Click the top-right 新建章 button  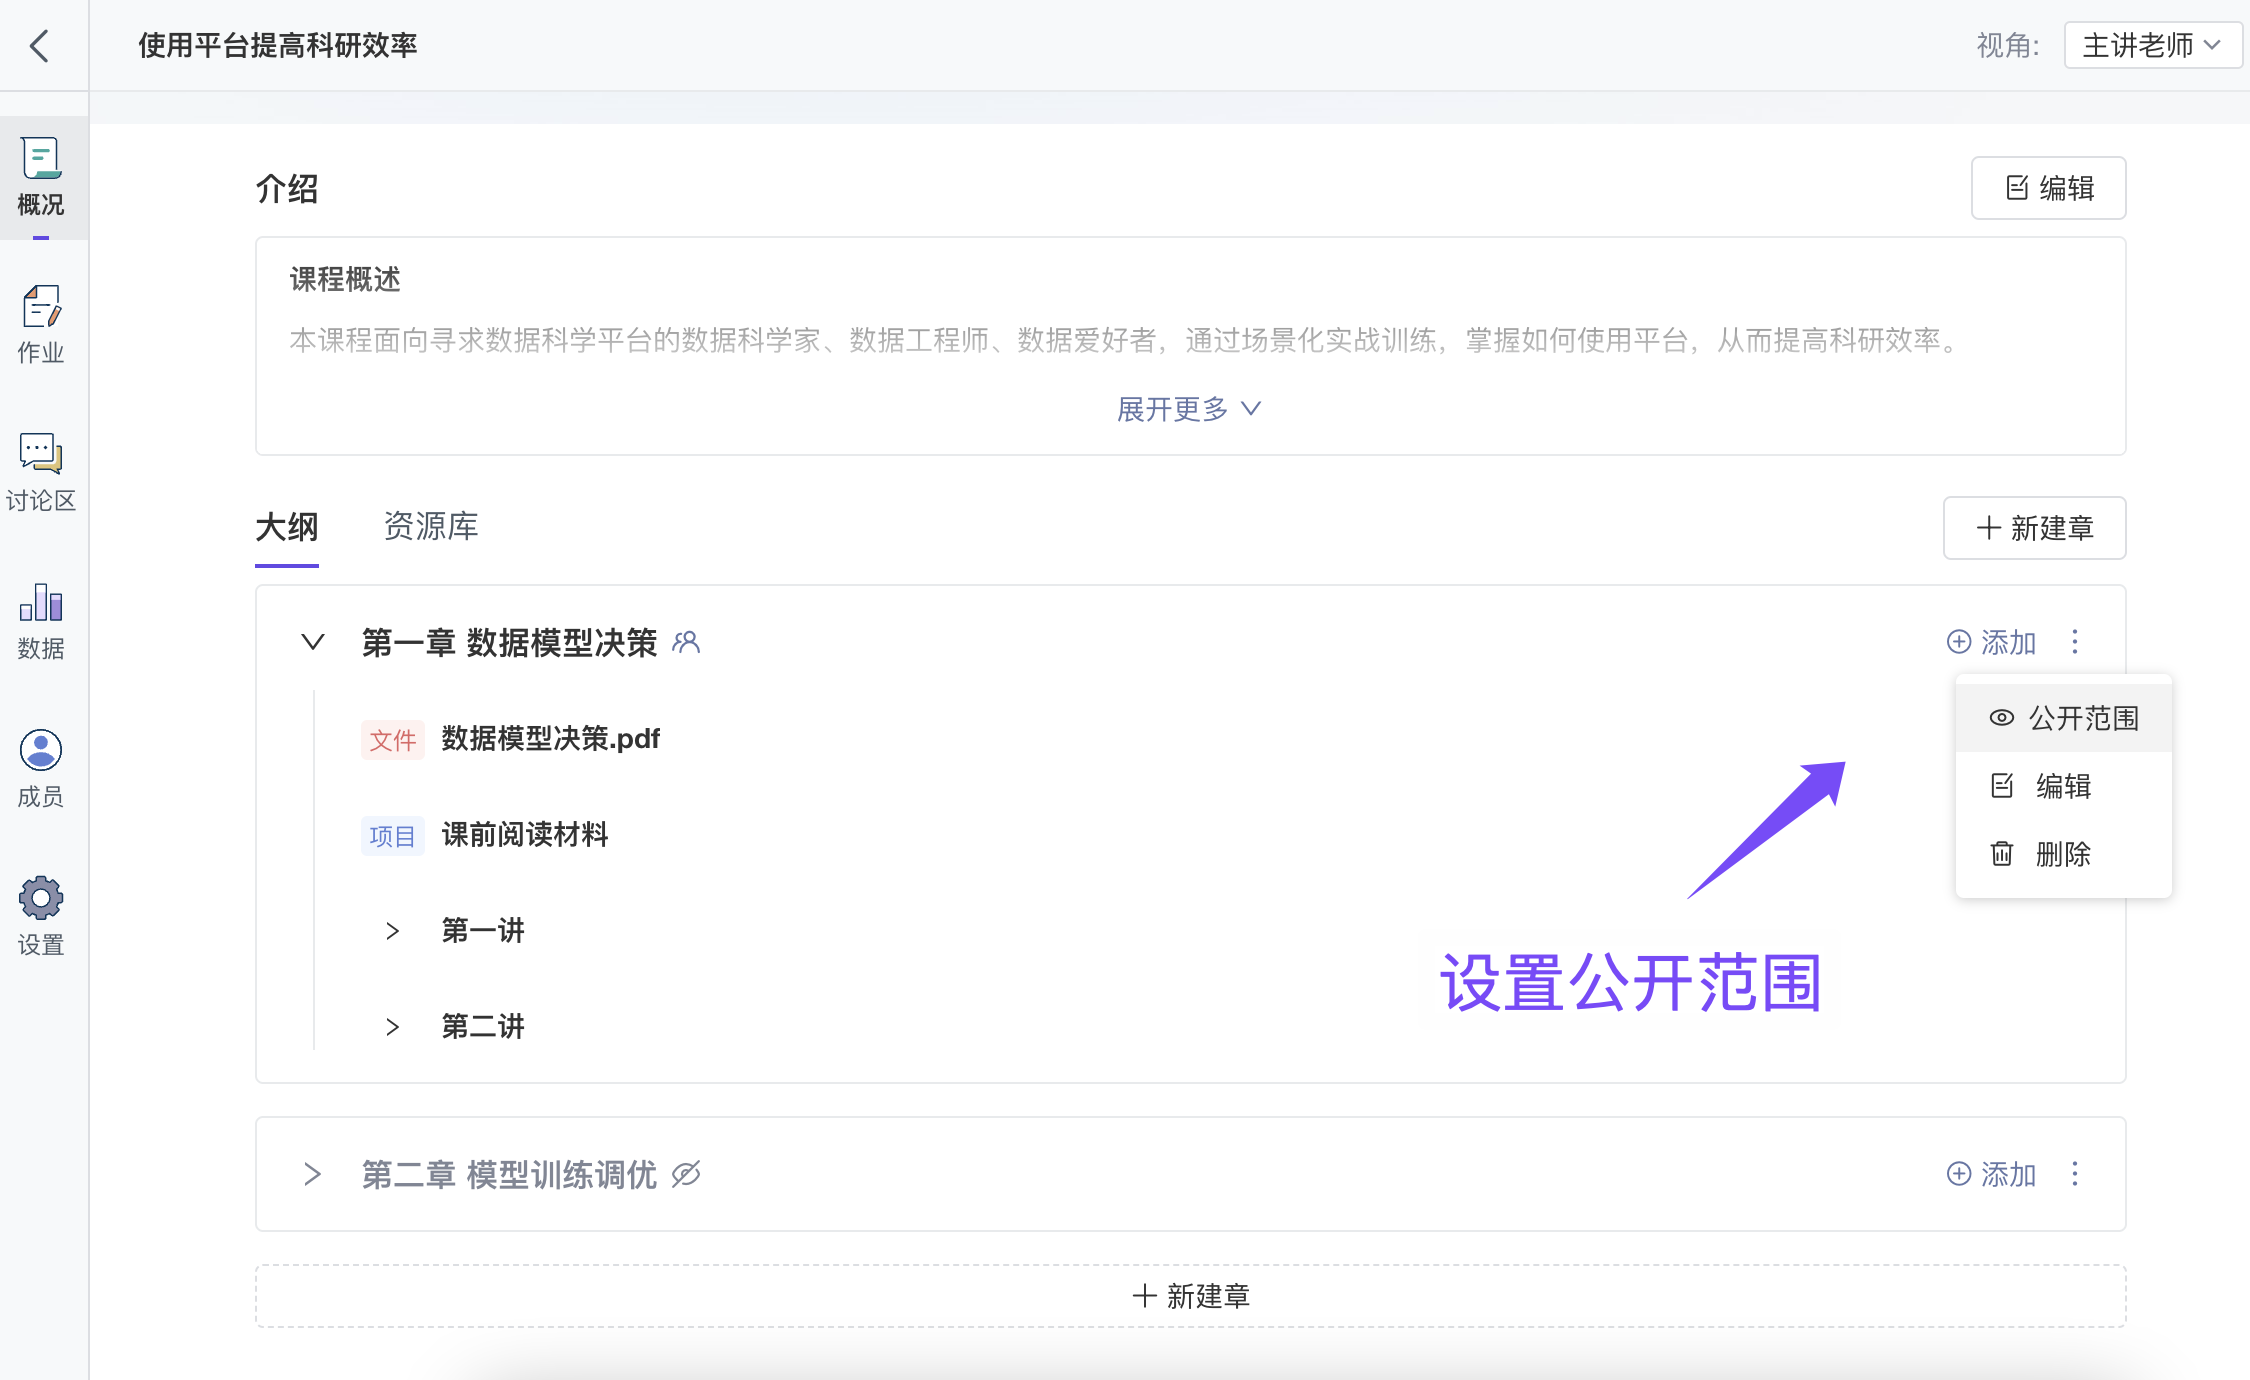tap(2034, 528)
